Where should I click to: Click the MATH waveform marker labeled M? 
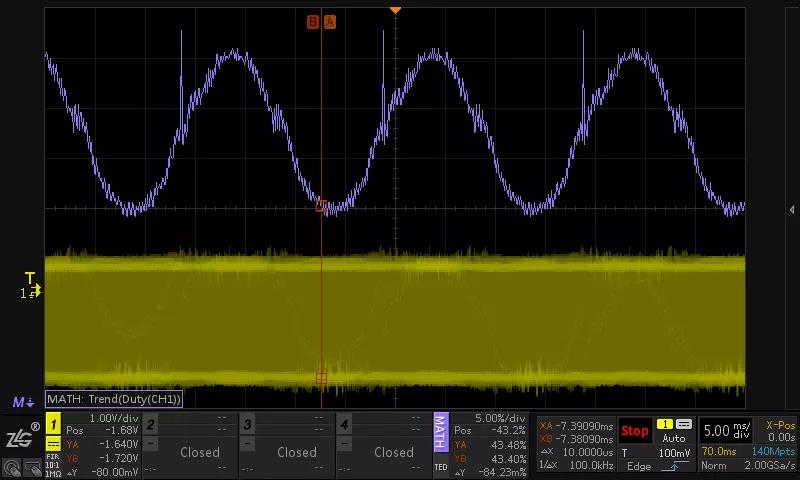coord(22,402)
